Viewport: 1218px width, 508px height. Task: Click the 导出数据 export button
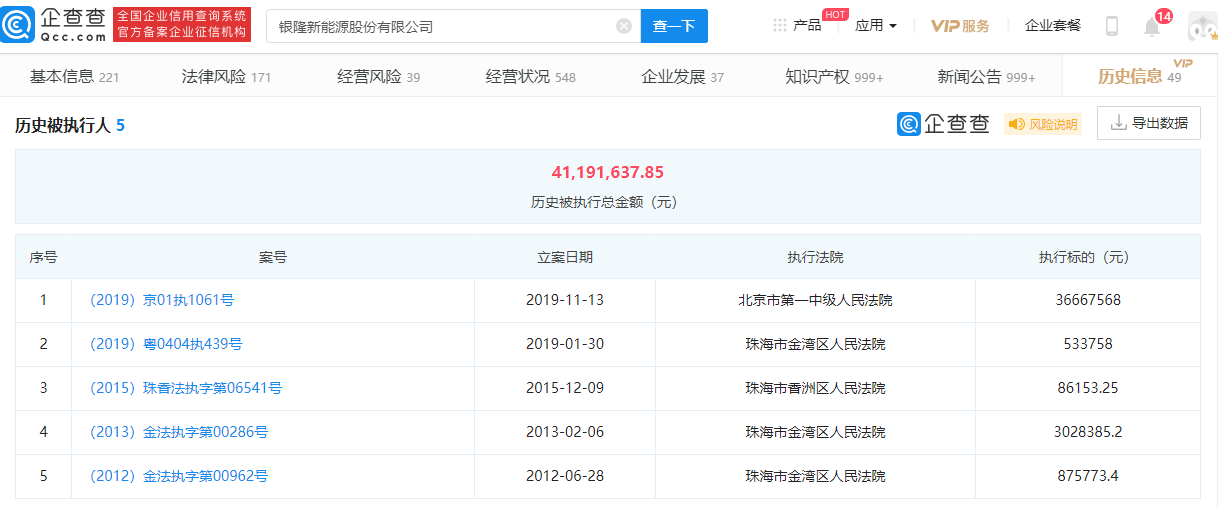point(1149,123)
